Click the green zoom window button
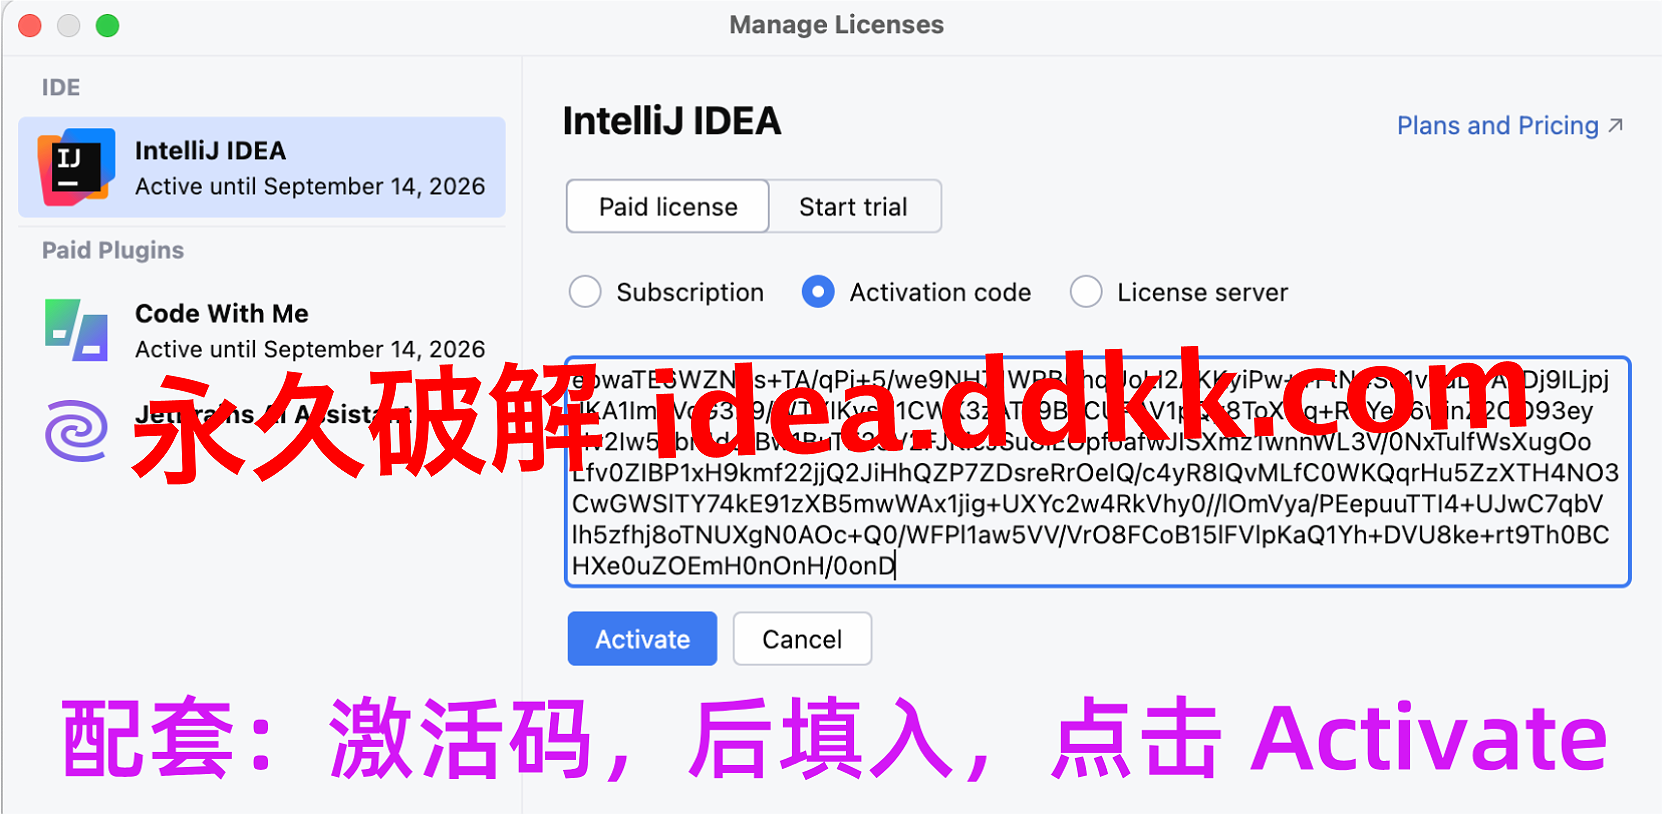The image size is (1662, 814). click(107, 26)
